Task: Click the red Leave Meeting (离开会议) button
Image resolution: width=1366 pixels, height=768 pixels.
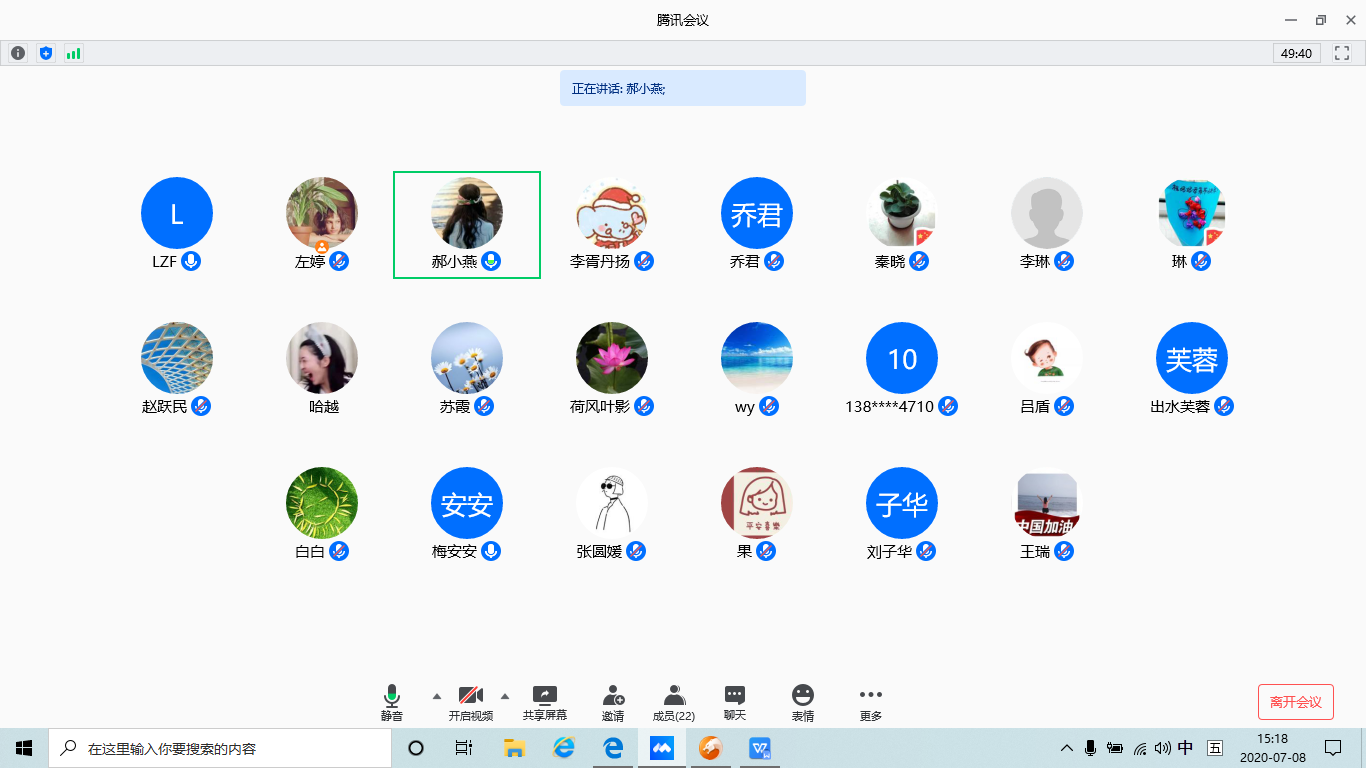Action: [x=1295, y=702]
